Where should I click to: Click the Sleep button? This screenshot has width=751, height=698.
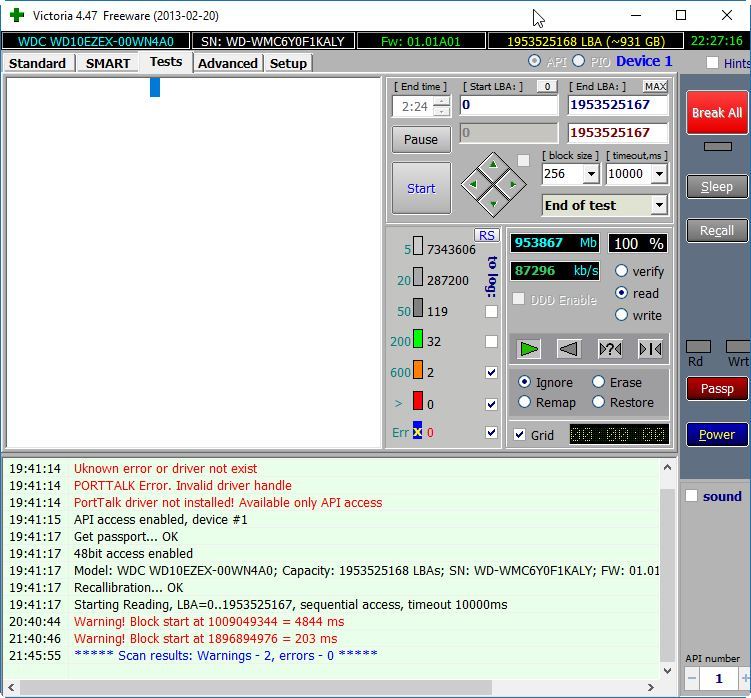pyautogui.click(x=717, y=186)
